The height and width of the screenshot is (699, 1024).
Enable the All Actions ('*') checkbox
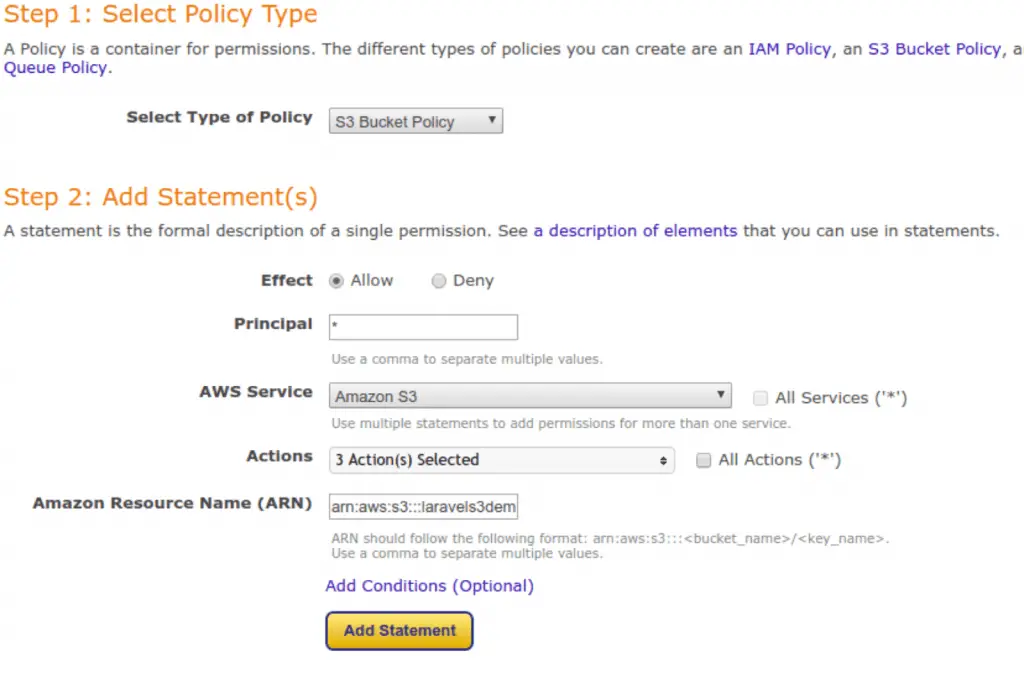[703, 460]
